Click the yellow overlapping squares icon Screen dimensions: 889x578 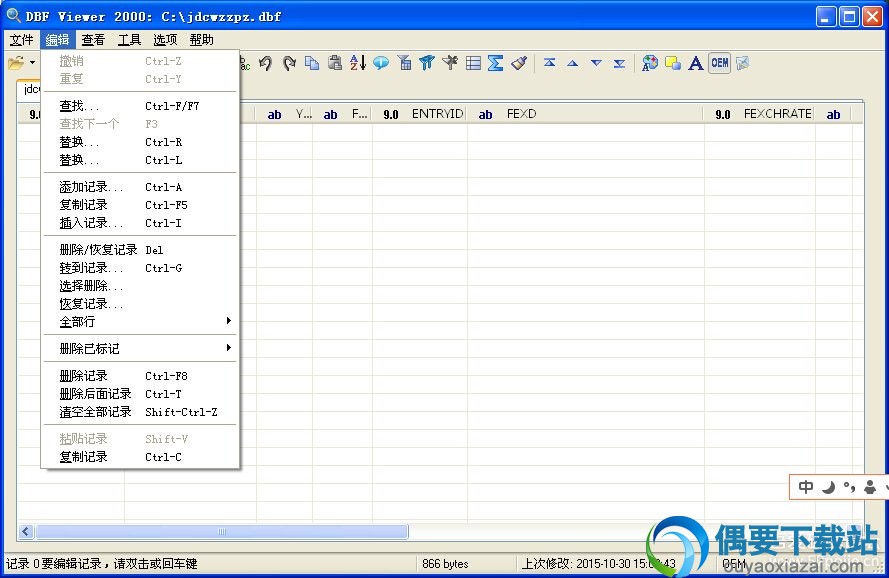pos(673,63)
